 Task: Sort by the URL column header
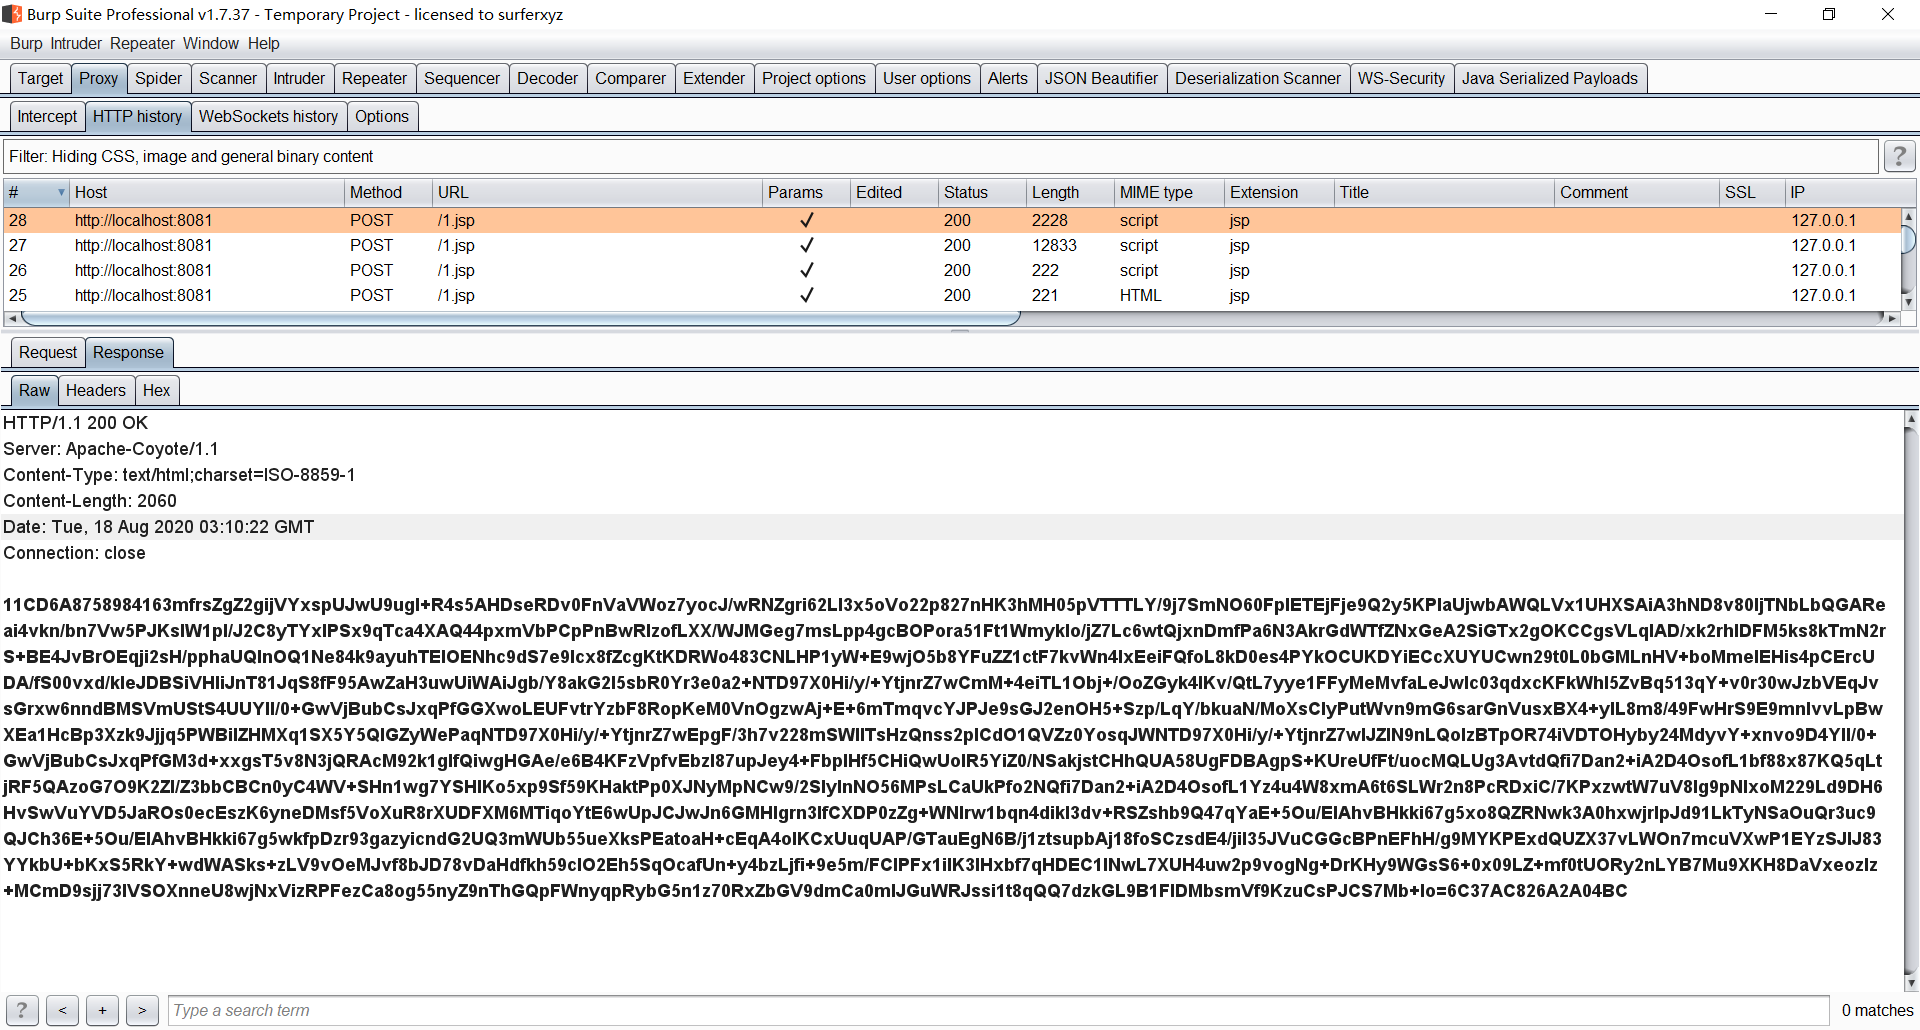tap(597, 192)
